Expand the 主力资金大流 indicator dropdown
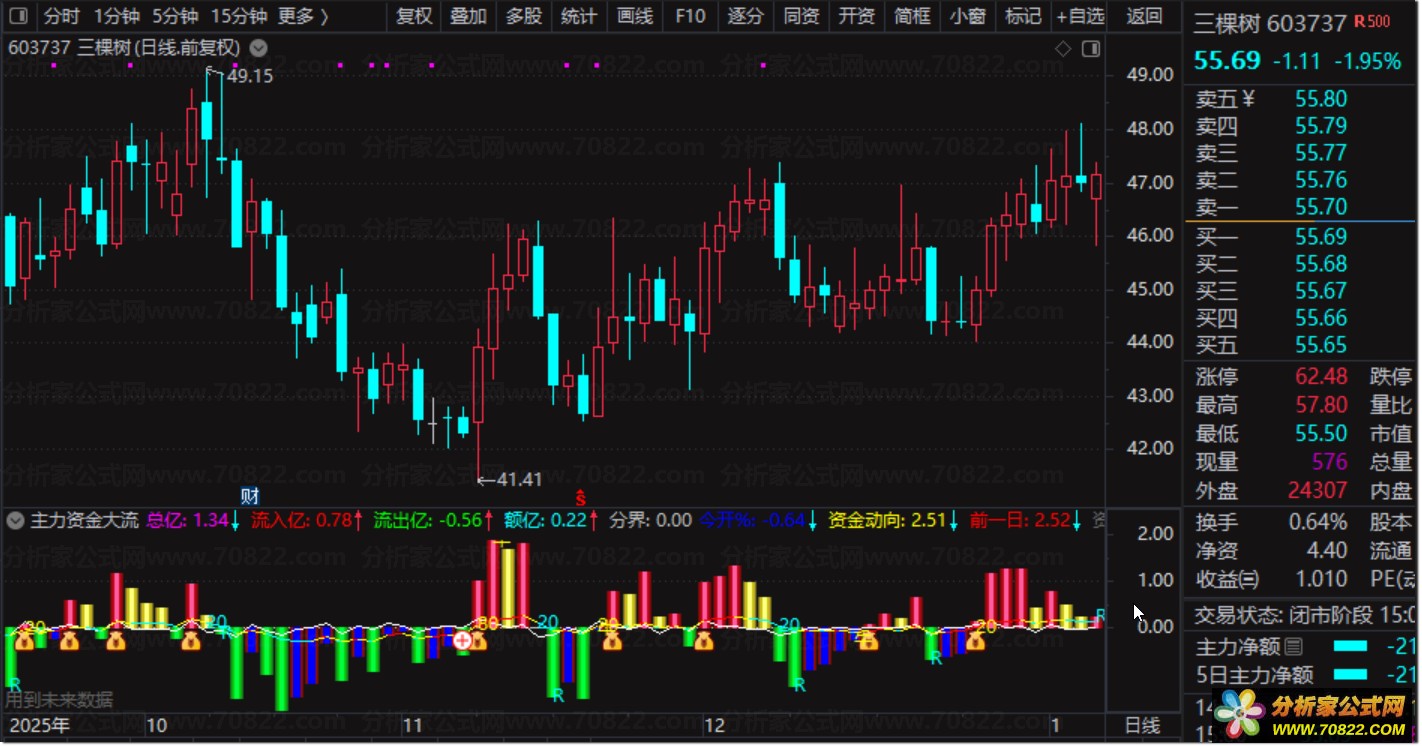1422x746 pixels. click(x=16, y=520)
